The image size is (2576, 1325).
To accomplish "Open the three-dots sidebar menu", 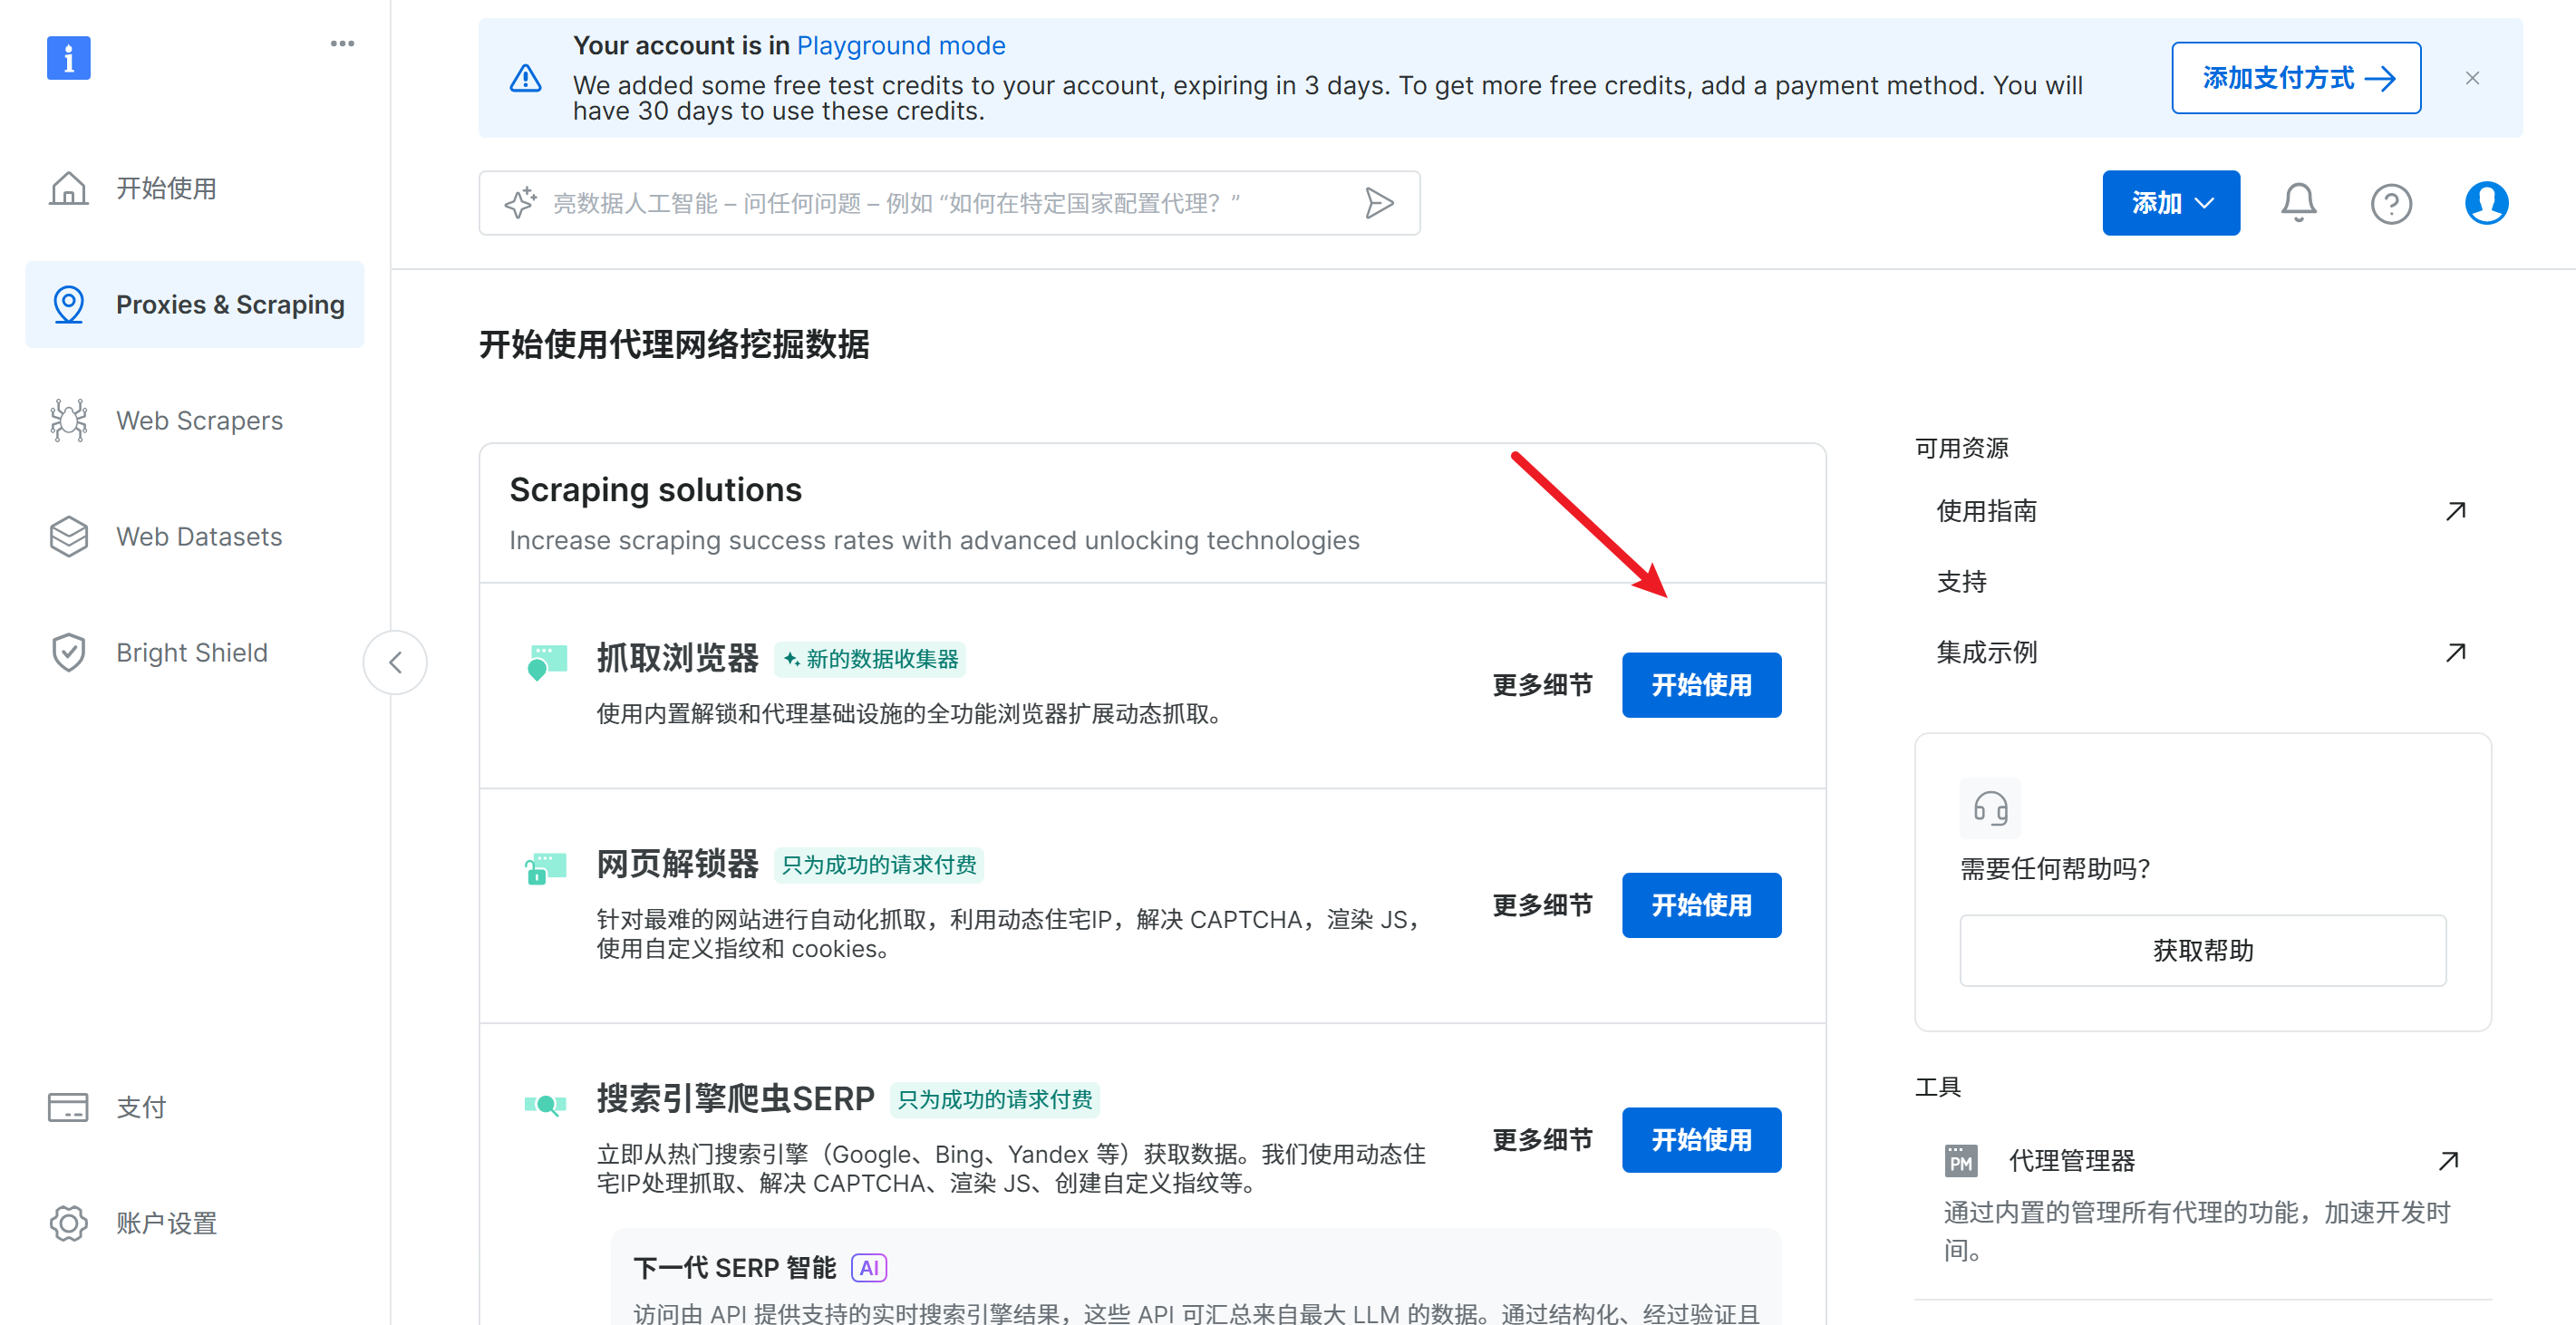I will 342,44.
